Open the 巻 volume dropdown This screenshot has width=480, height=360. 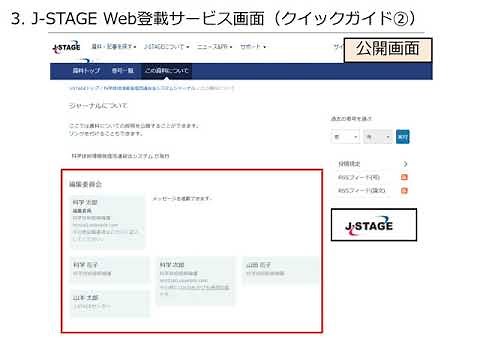[x=345, y=137]
